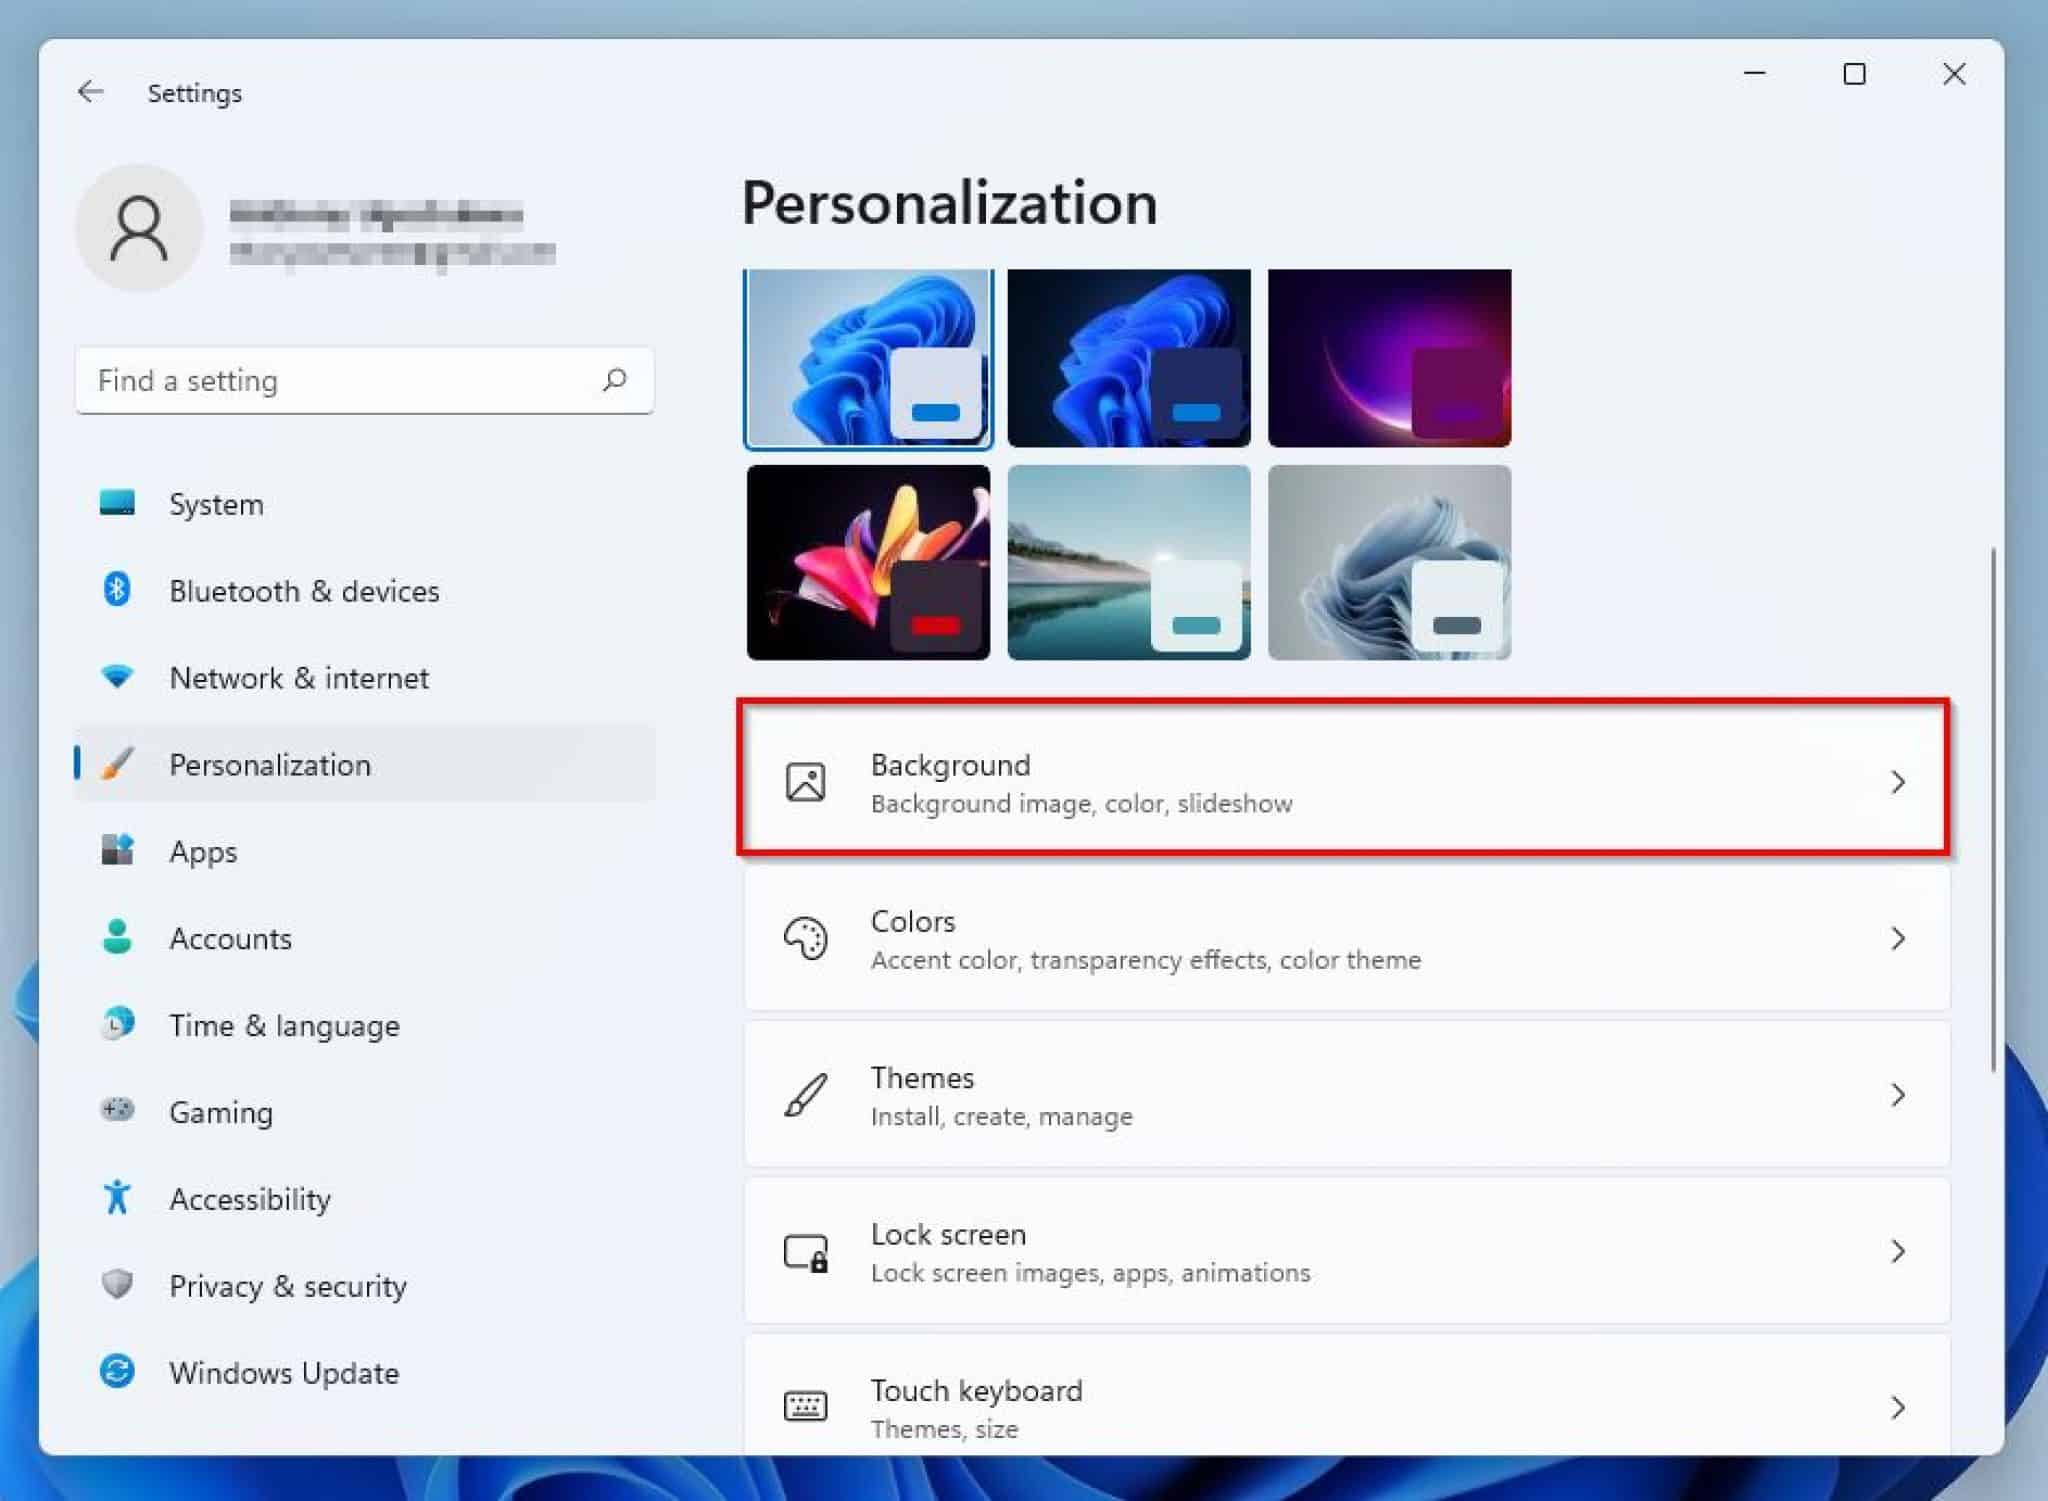
Task: Select the dark purple theme thumbnail
Action: click(1389, 358)
